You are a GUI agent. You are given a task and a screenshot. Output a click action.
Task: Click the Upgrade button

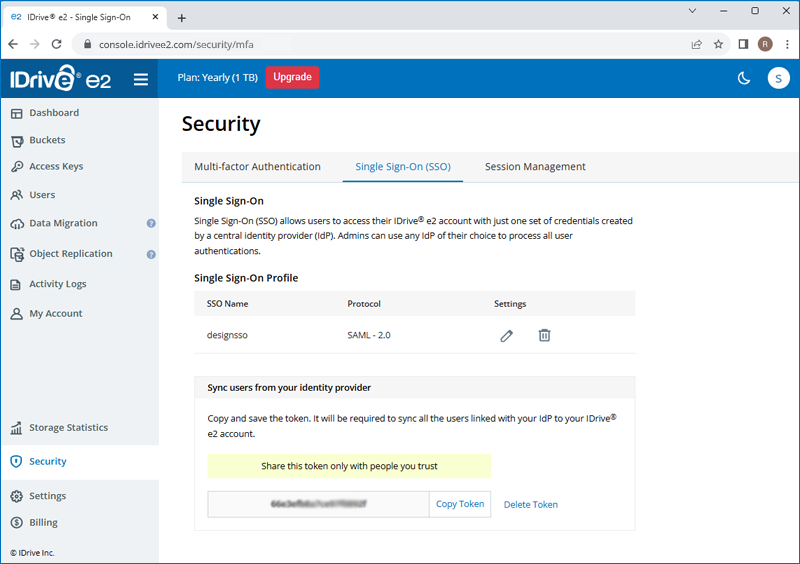click(x=292, y=77)
